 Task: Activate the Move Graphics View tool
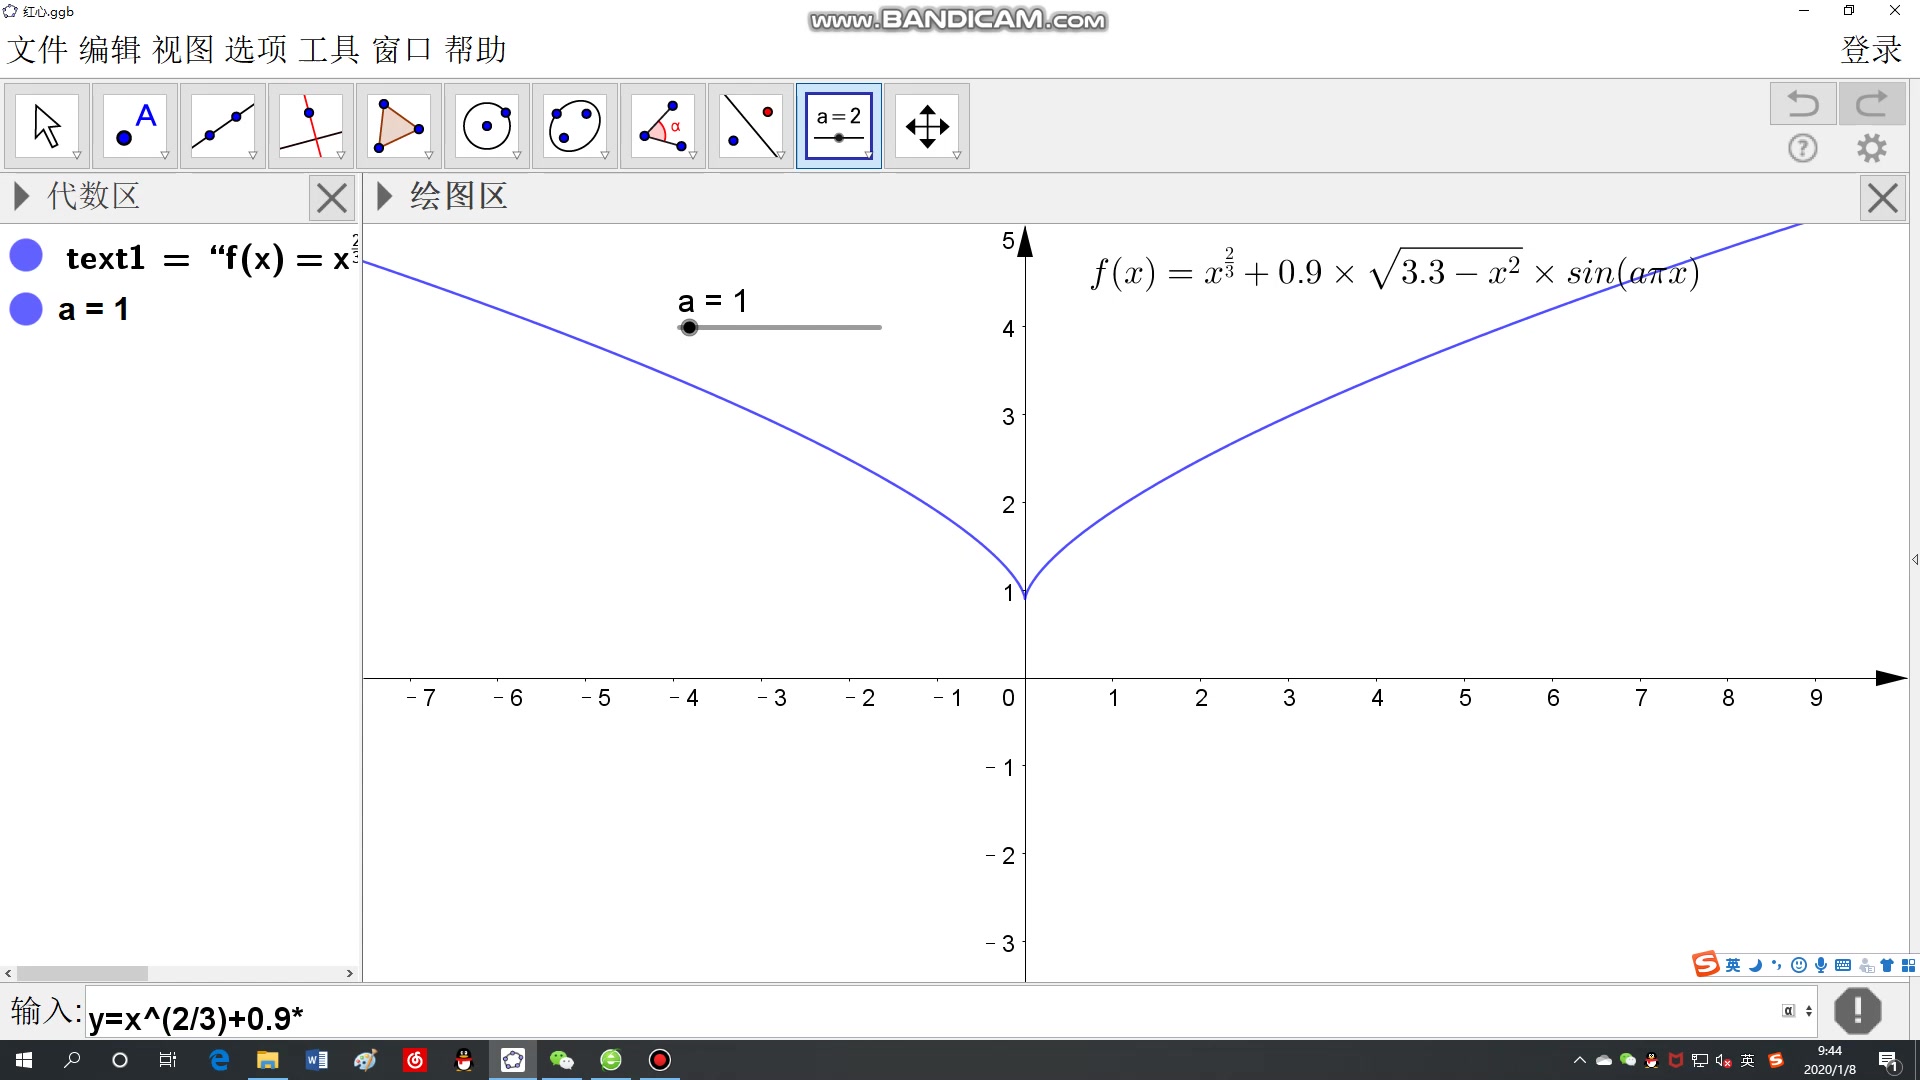click(927, 126)
